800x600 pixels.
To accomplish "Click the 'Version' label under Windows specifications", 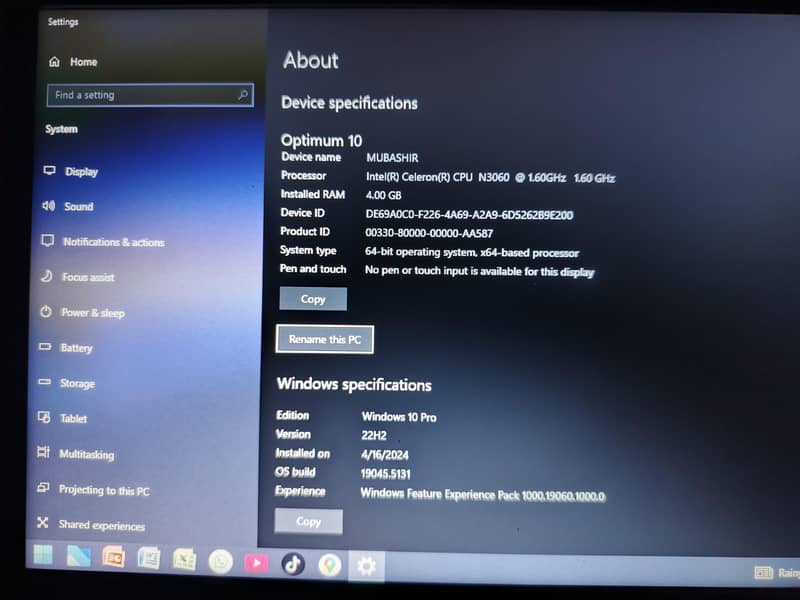I will (x=293, y=434).
